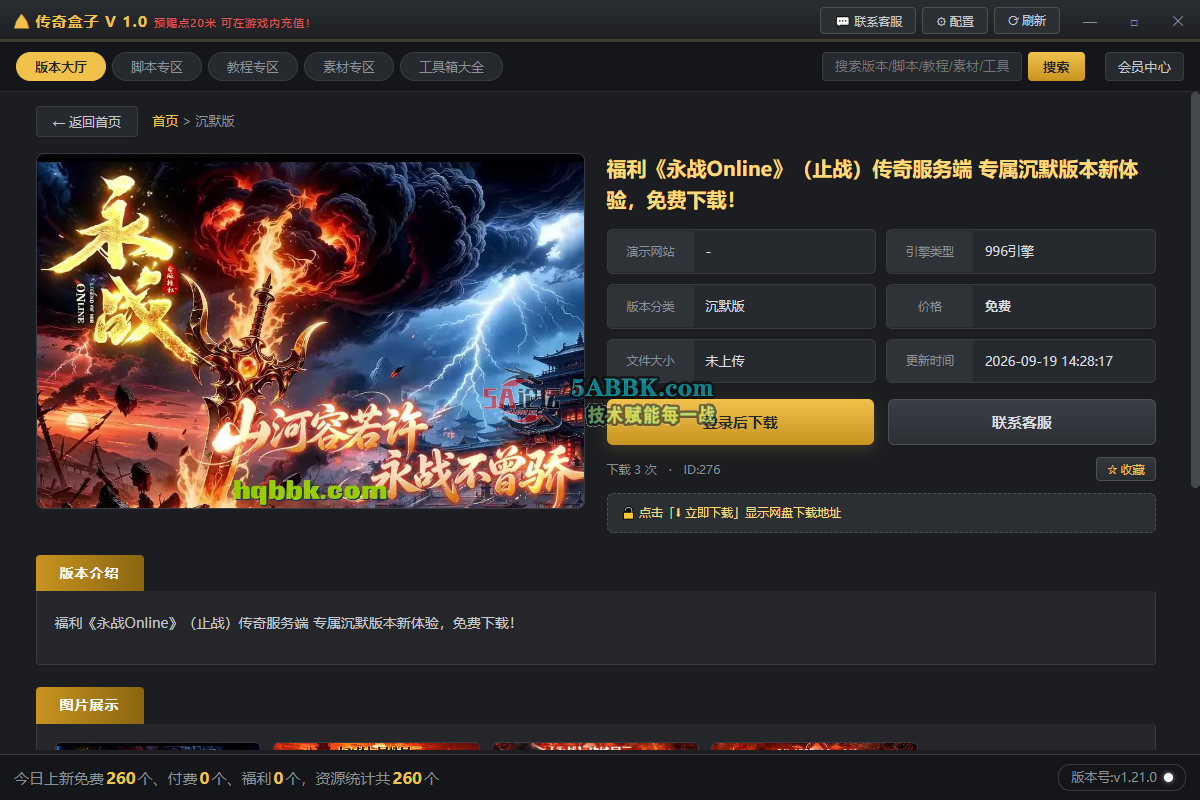Open the 永战 main cover image
Screen dimensions: 1200x800
(310, 331)
